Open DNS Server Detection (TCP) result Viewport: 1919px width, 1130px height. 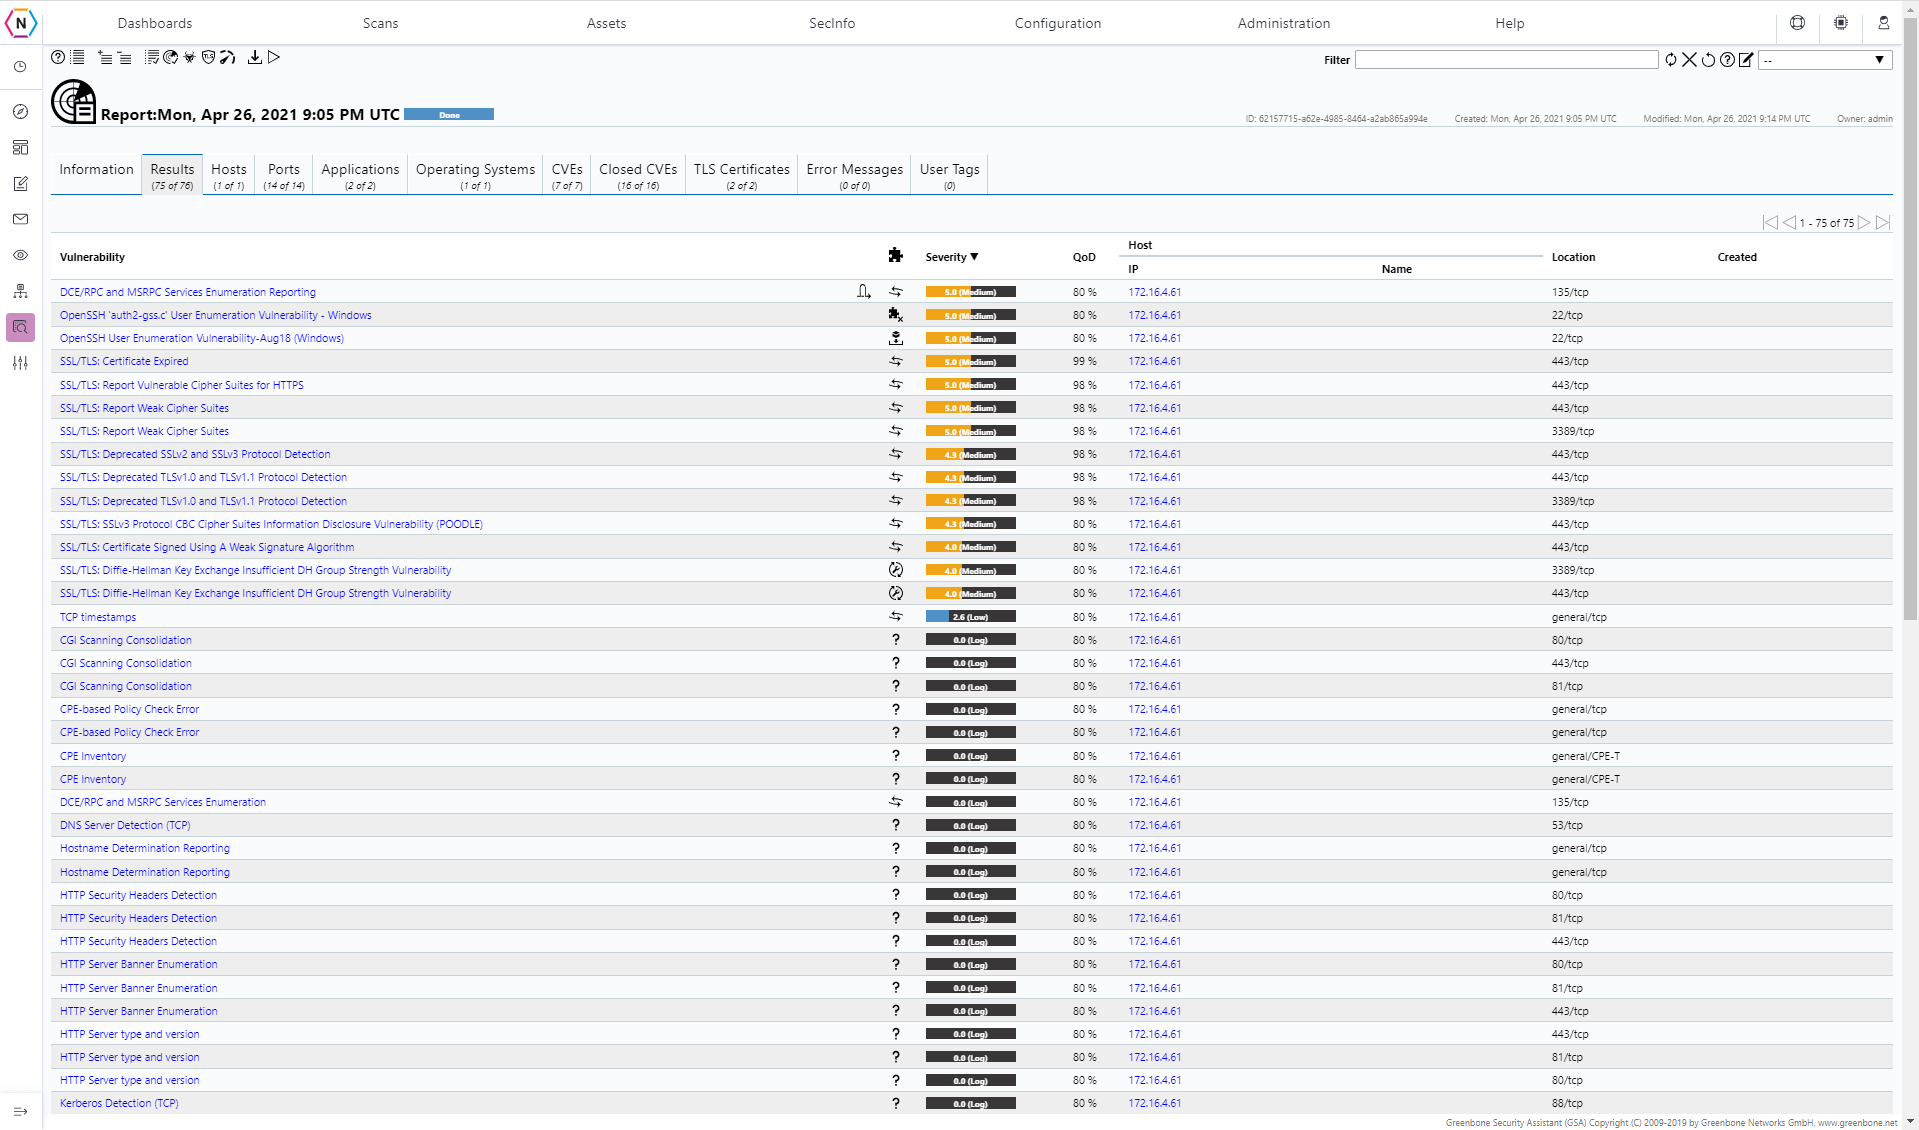coord(125,826)
